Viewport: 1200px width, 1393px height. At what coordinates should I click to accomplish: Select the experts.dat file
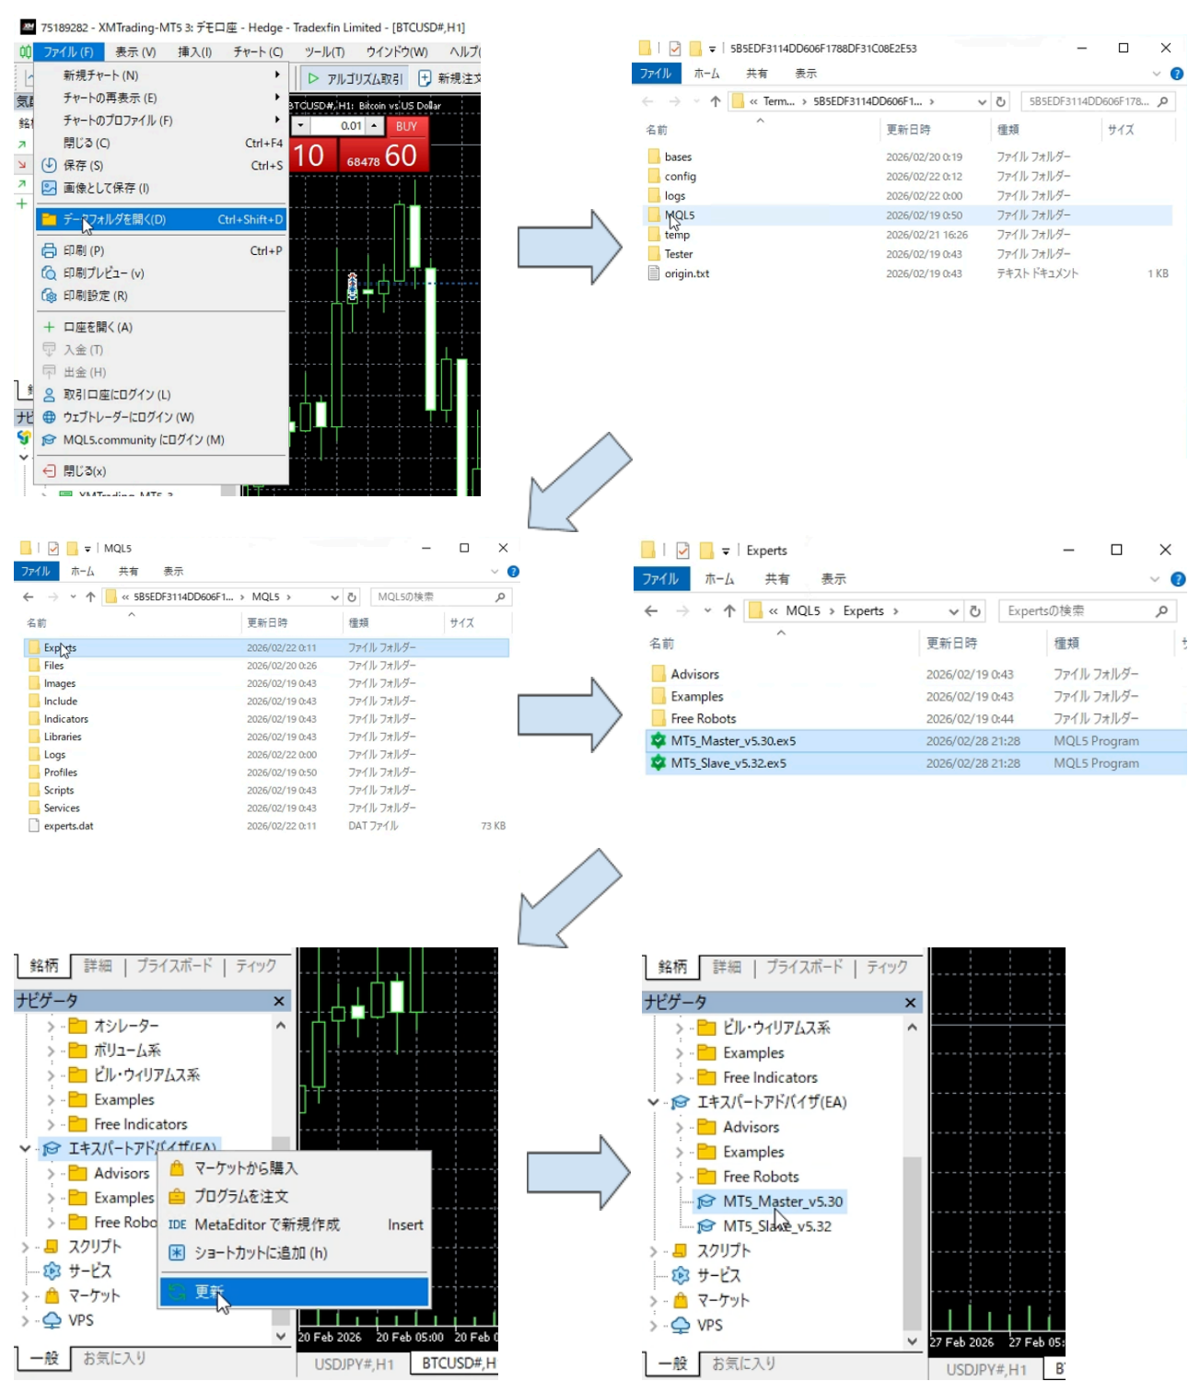tap(68, 826)
